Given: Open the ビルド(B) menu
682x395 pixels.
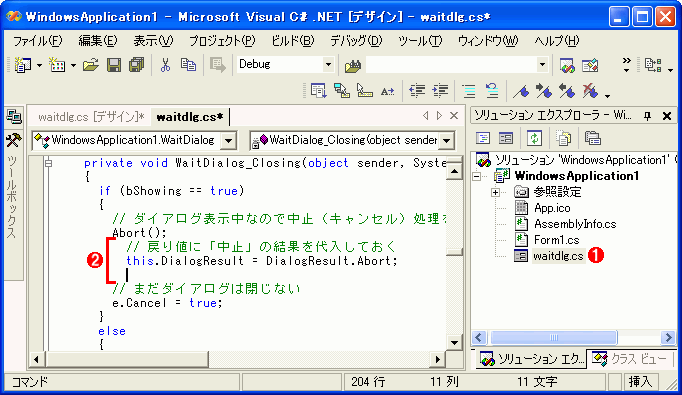Looking at the screenshot, I should coord(292,41).
